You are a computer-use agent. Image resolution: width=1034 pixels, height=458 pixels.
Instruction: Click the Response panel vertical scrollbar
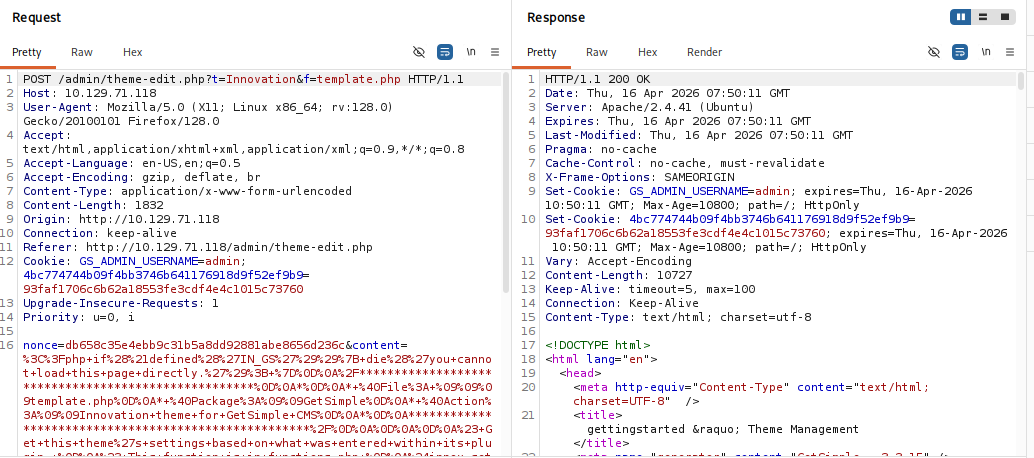[1021, 180]
